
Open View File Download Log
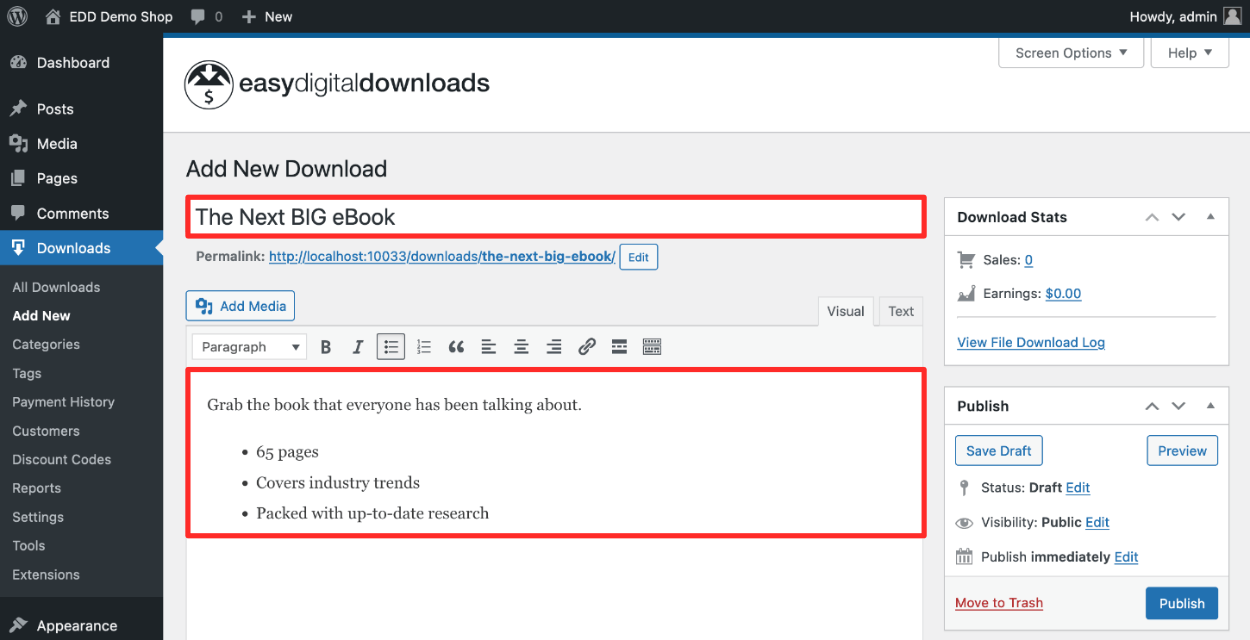click(x=1031, y=342)
